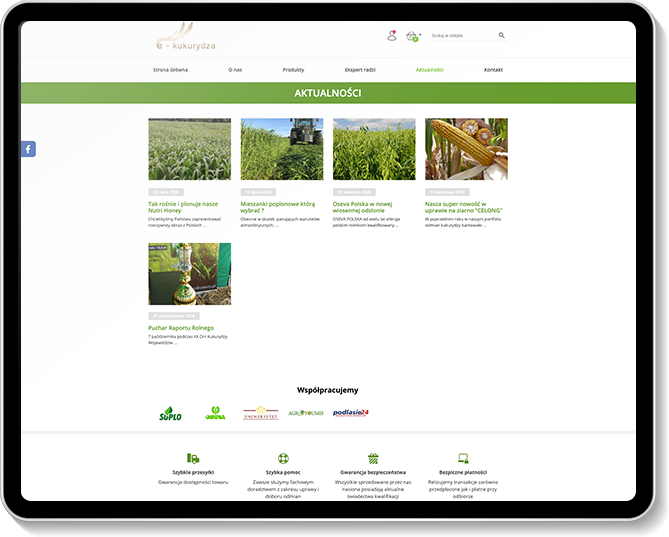Click the Facebook icon on the left edge
This screenshot has height=537, width=669.
pyautogui.click(x=28, y=148)
